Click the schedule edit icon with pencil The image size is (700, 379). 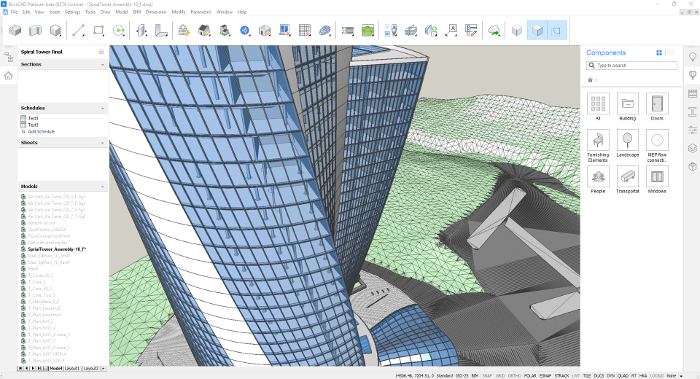pyautogui.click(x=471, y=30)
